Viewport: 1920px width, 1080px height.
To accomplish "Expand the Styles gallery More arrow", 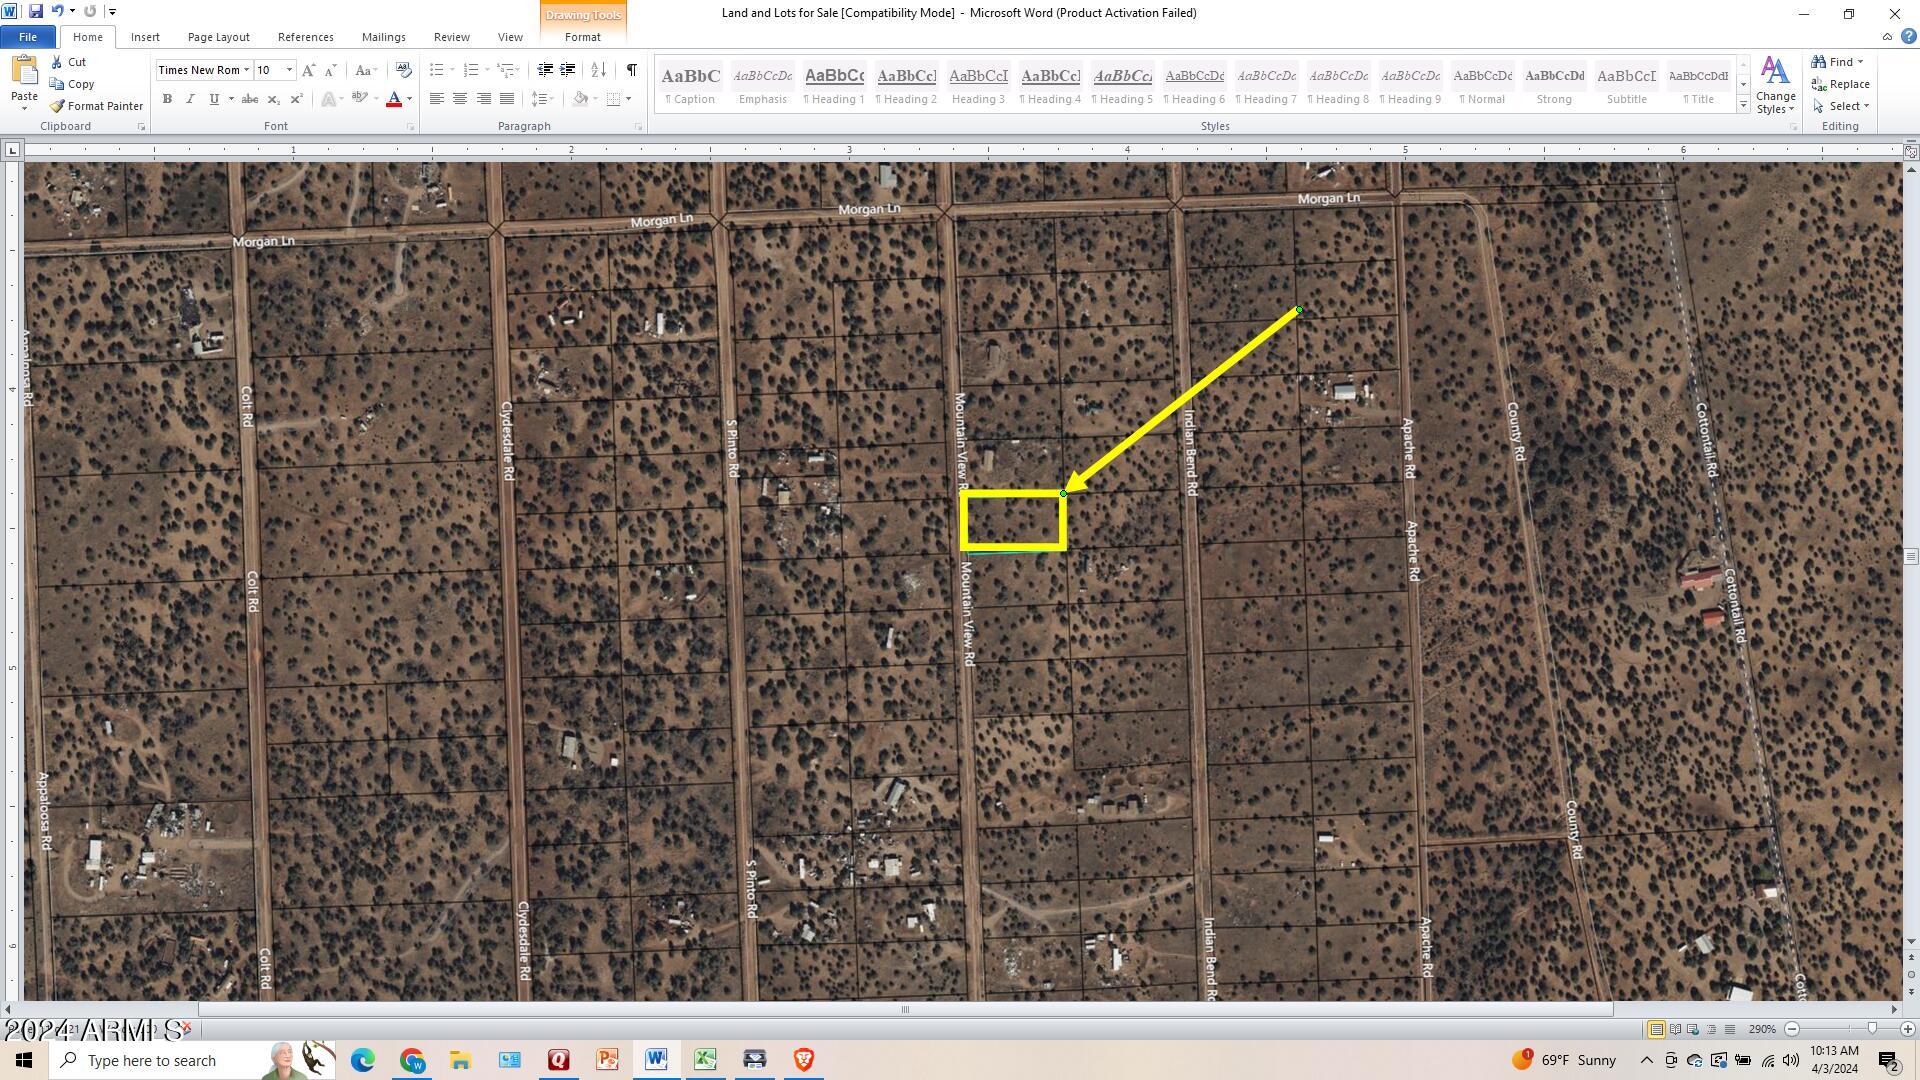I will (1743, 105).
